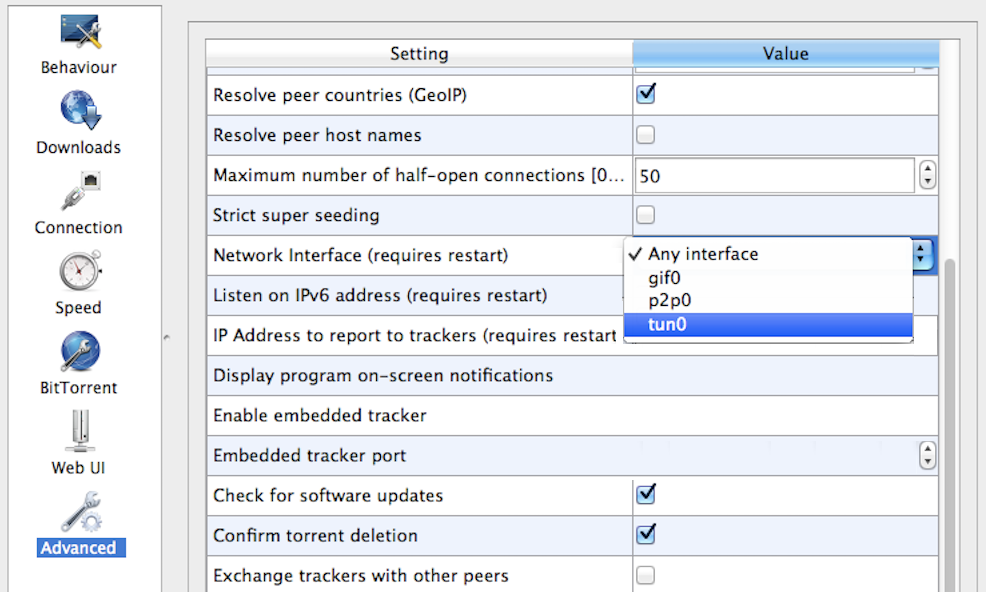This screenshot has height=592, width=986.
Task: Select the Connection settings icon
Action: click(x=78, y=192)
